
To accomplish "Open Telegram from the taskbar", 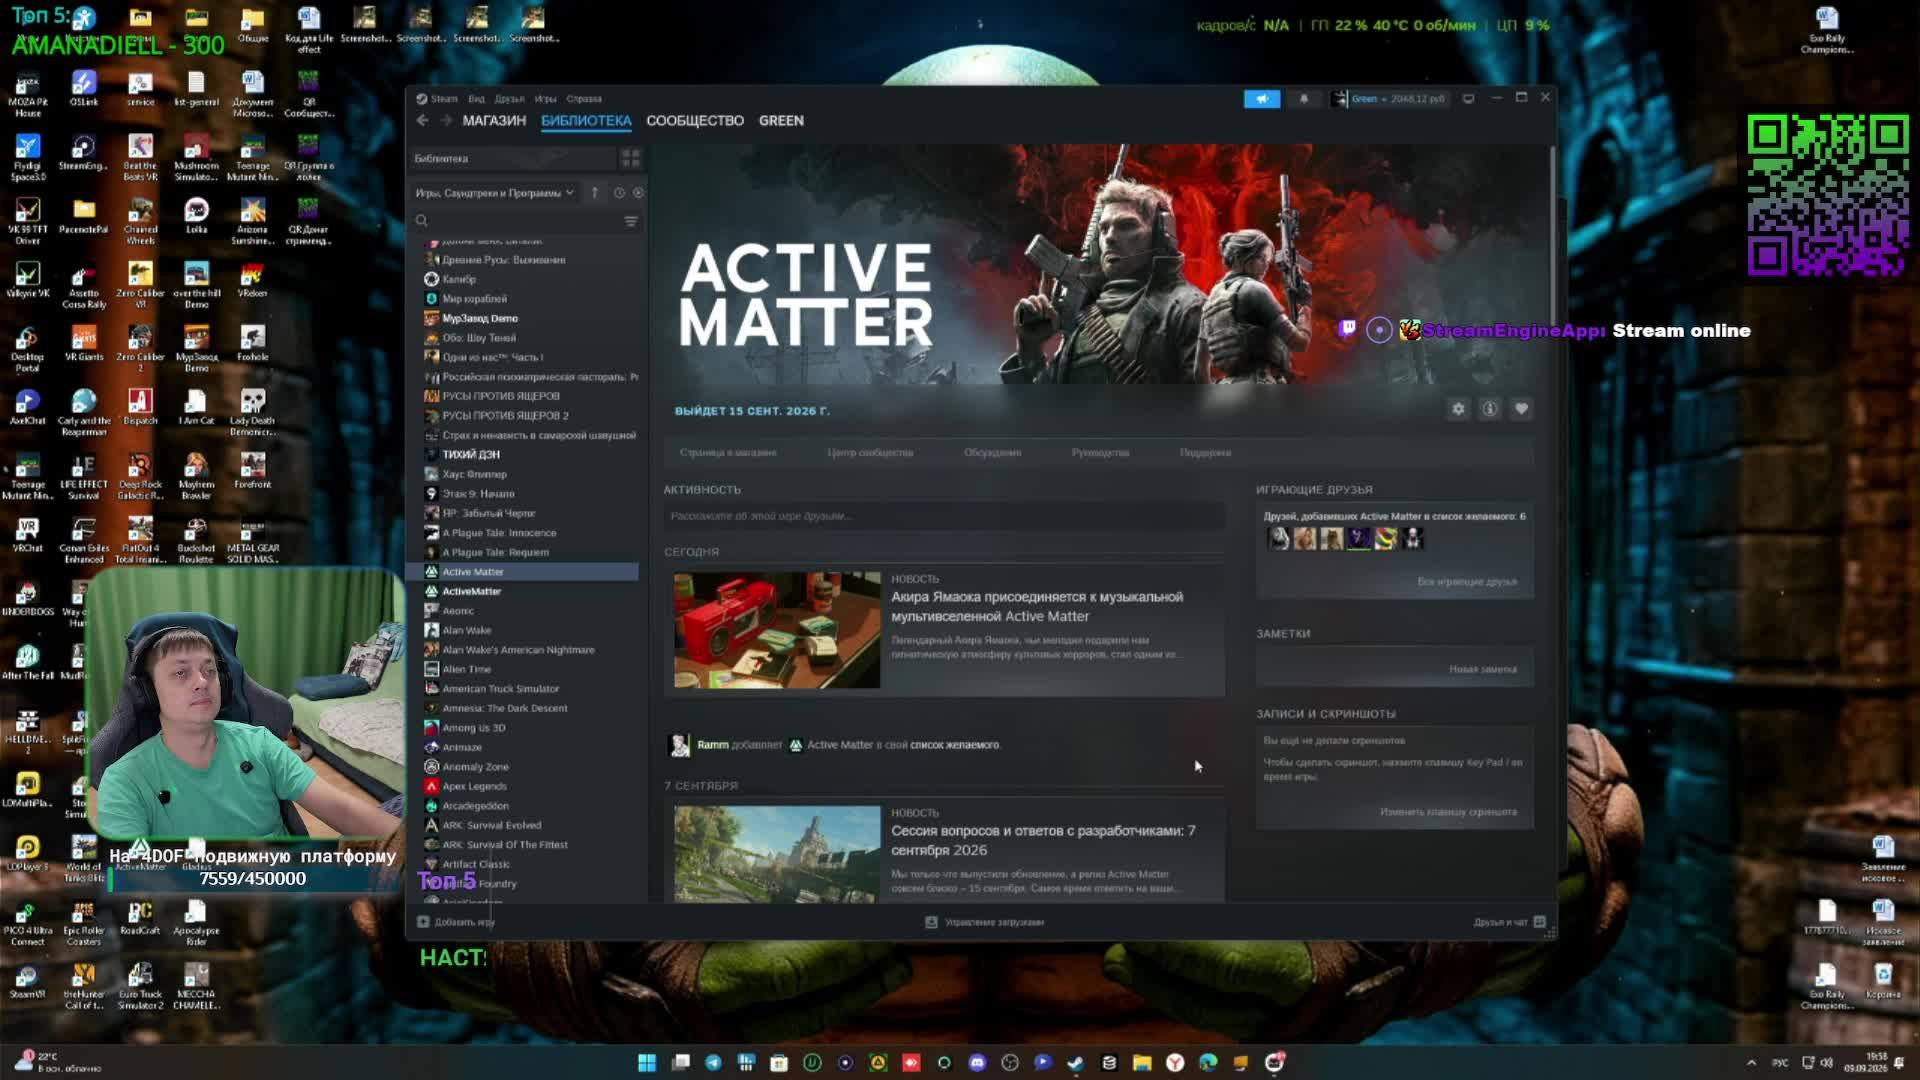I will point(713,1062).
